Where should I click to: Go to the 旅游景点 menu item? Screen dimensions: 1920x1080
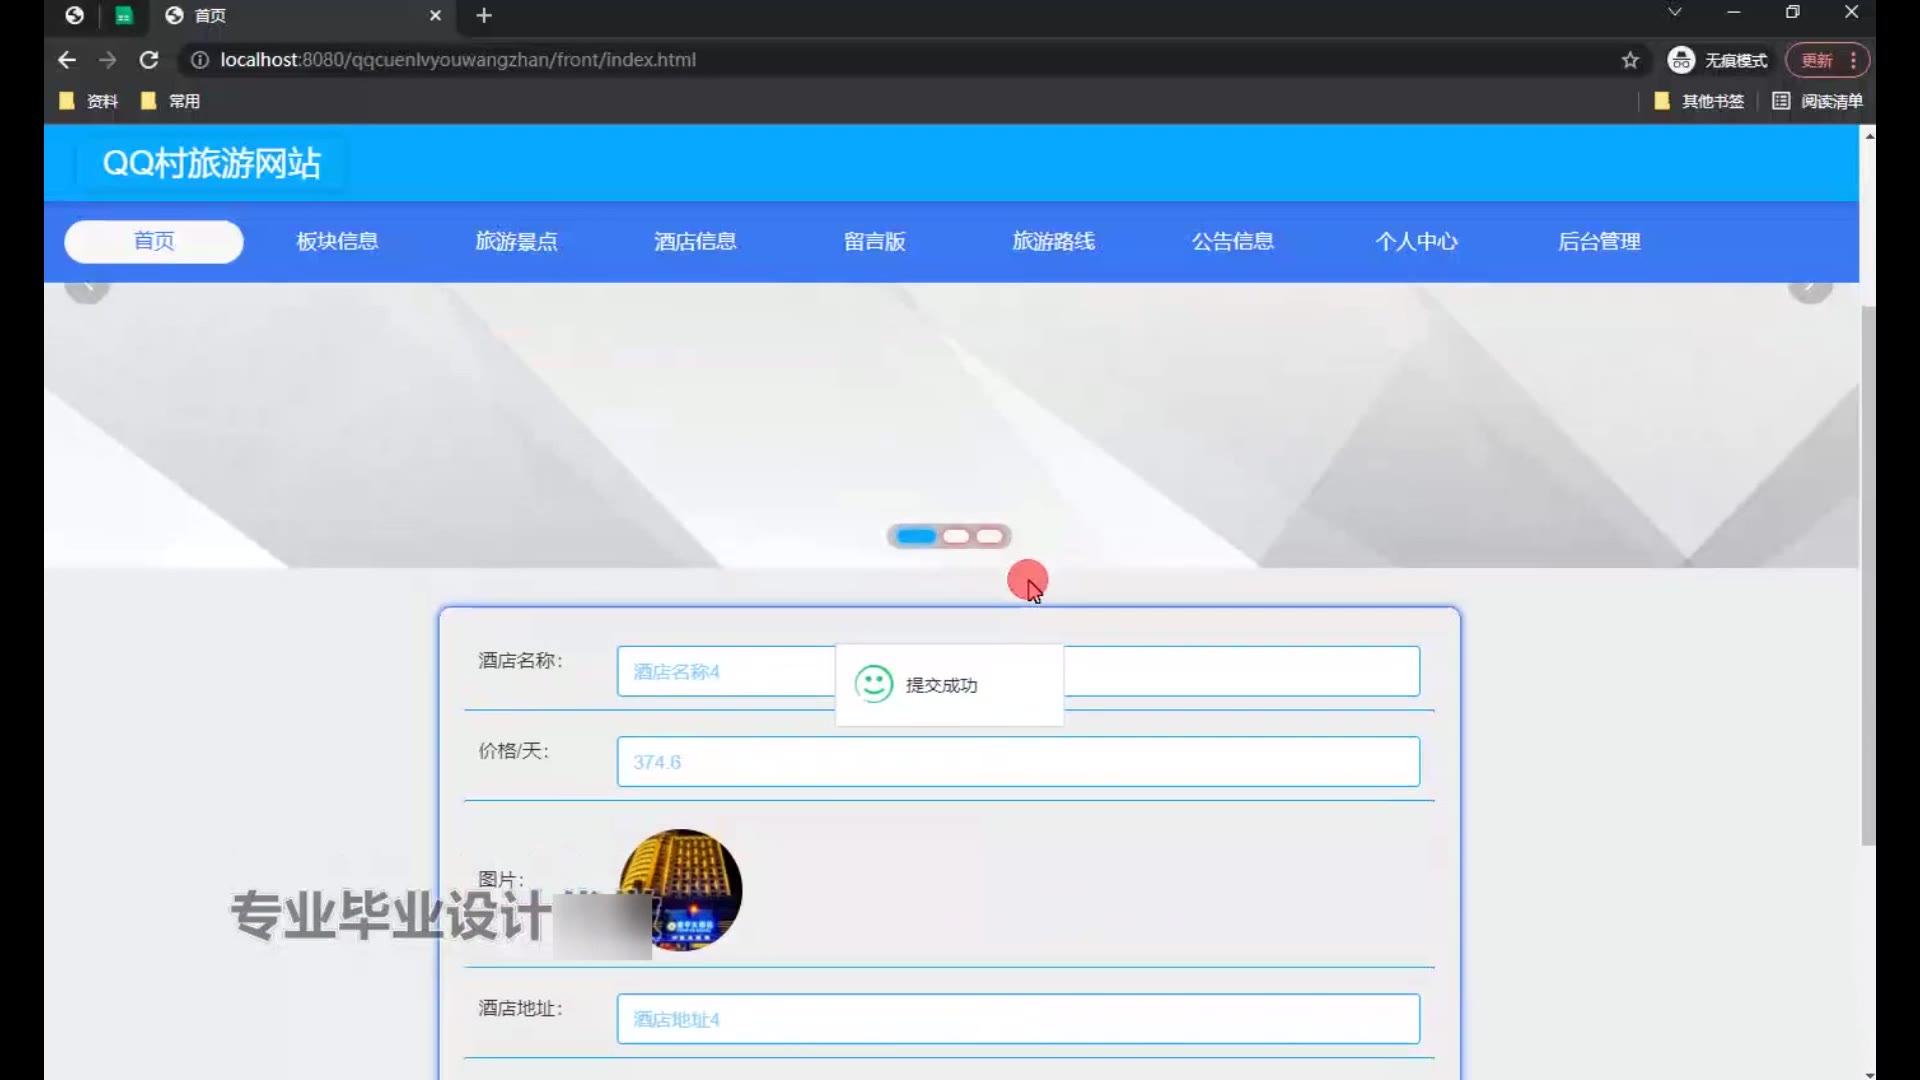[516, 241]
